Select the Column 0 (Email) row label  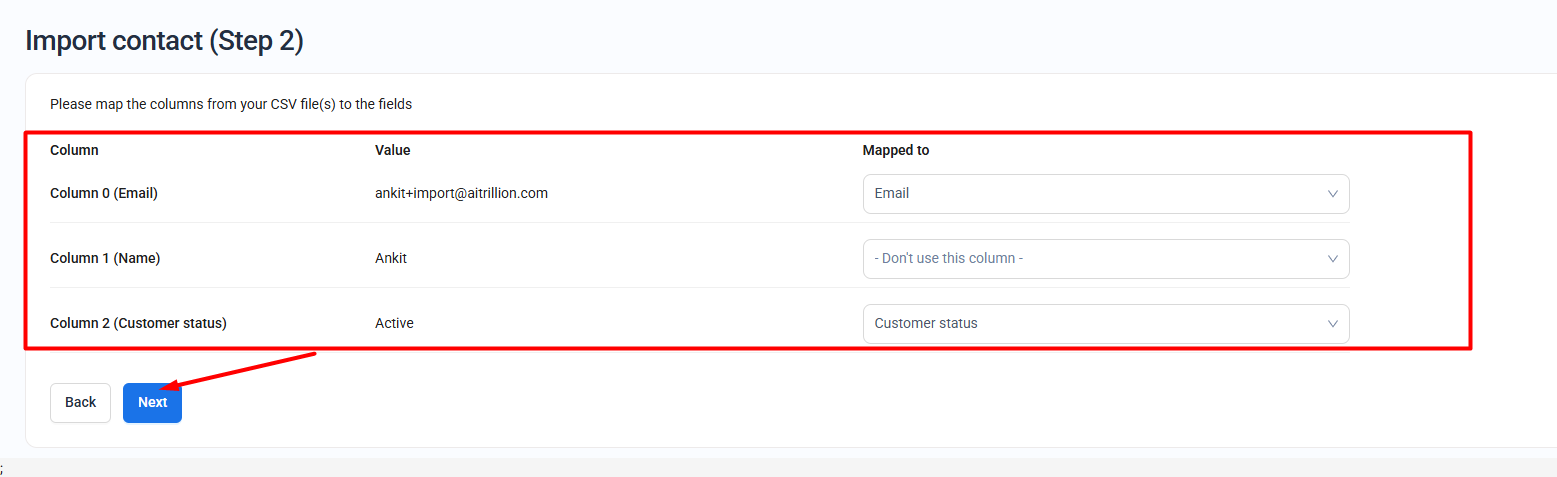coord(104,194)
